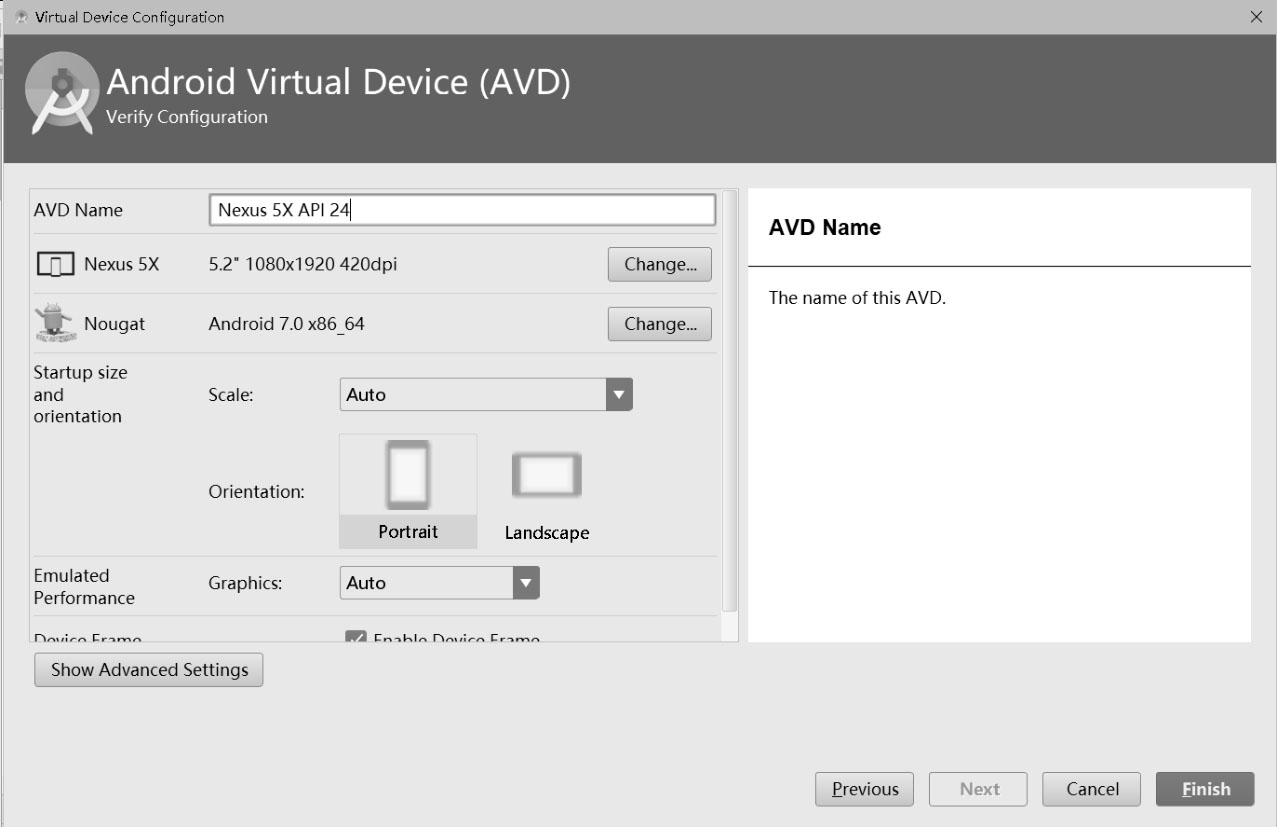The image size is (1277, 827).
Task: Change the Nexus 5X hardware device
Action: [660, 264]
